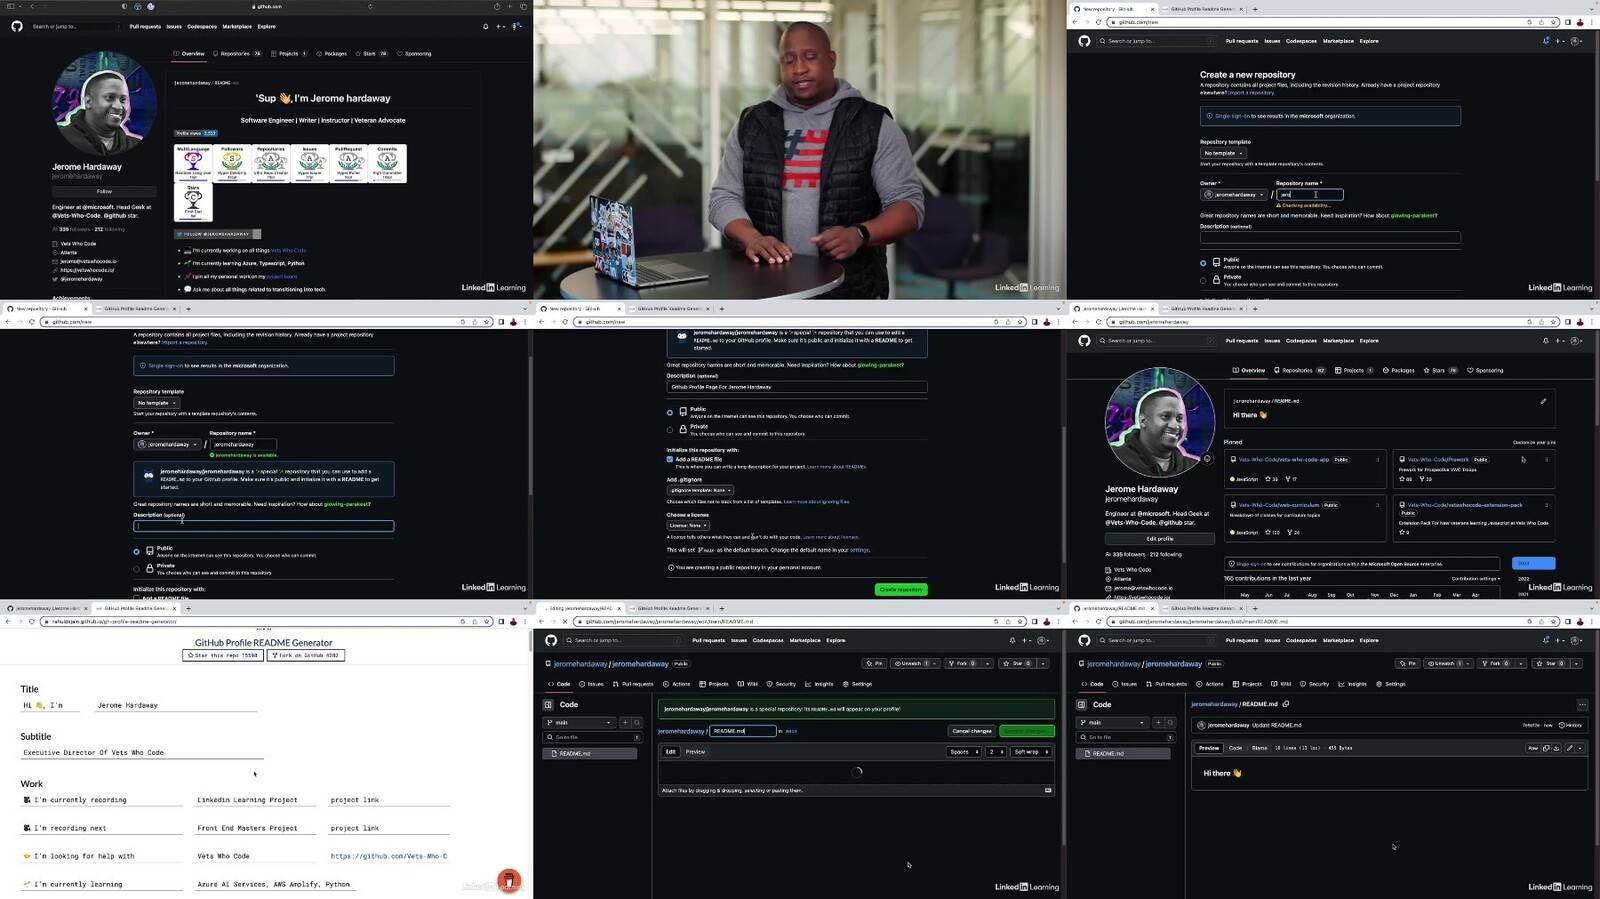Select the Public radio in the top-right frame

(x=1203, y=263)
